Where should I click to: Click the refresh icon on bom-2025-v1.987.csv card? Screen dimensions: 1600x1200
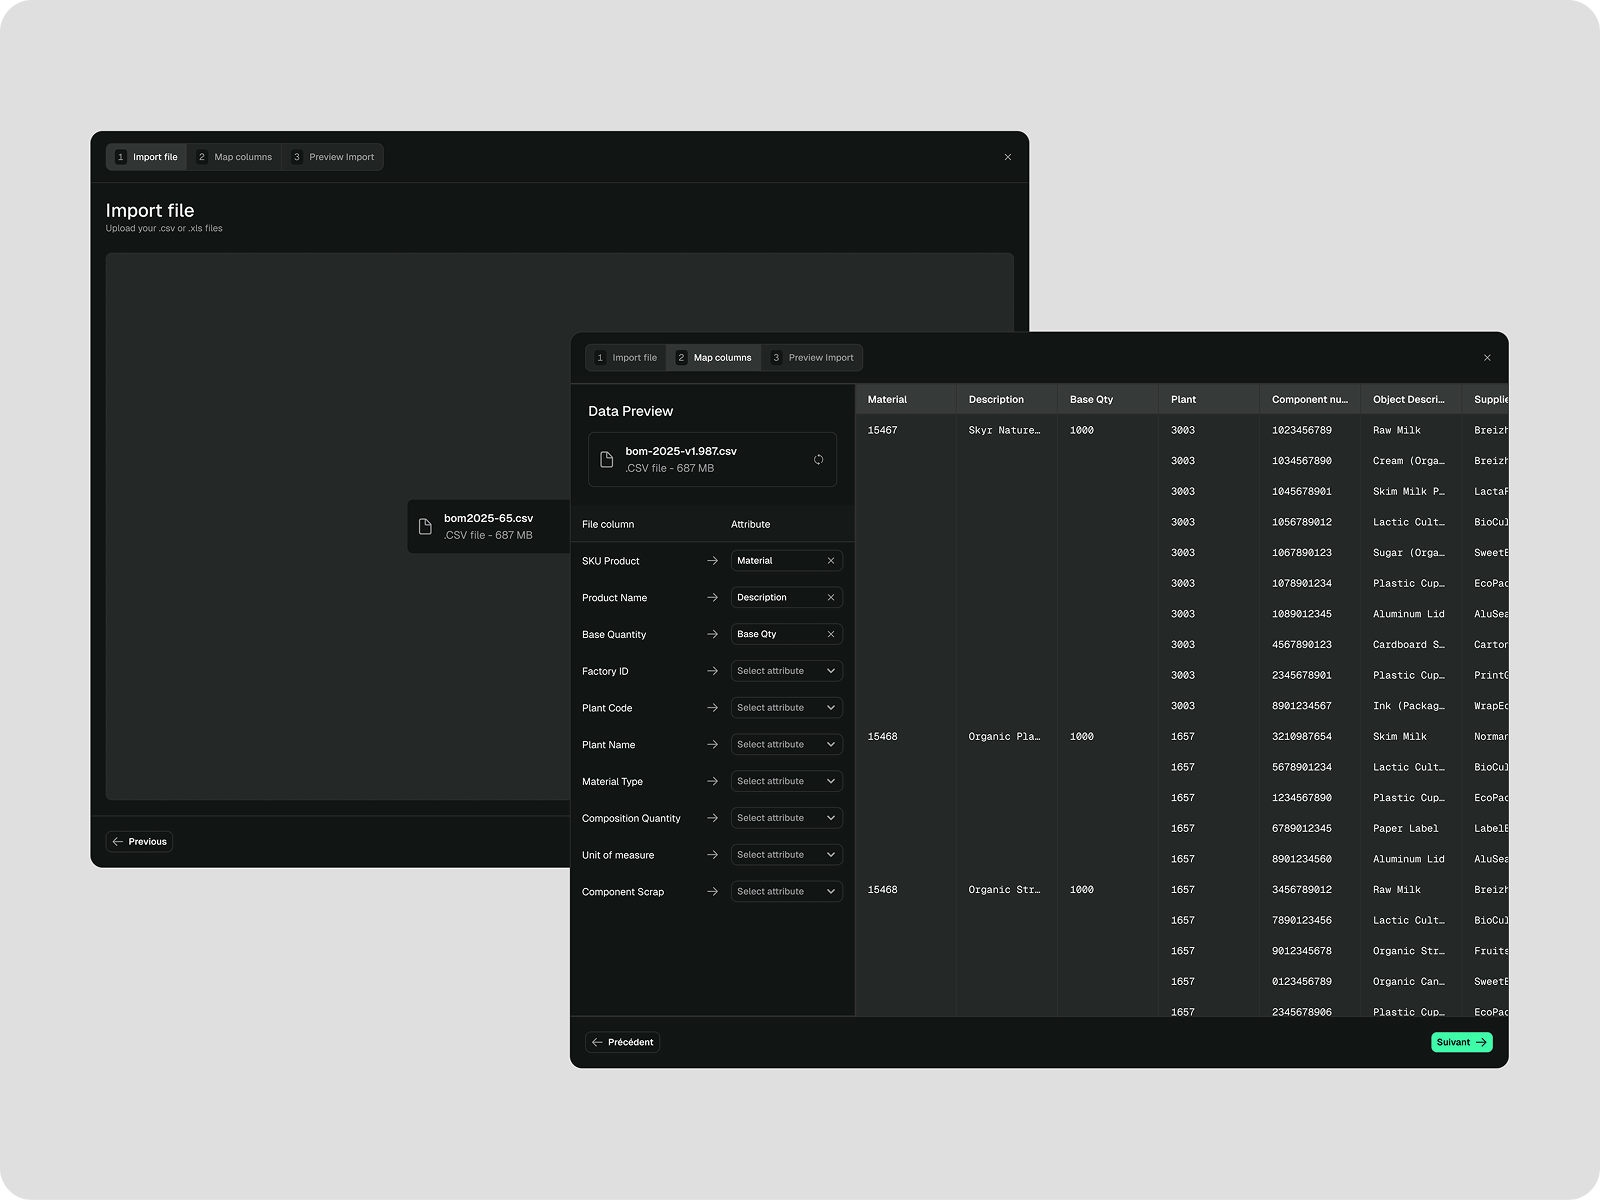point(819,459)
